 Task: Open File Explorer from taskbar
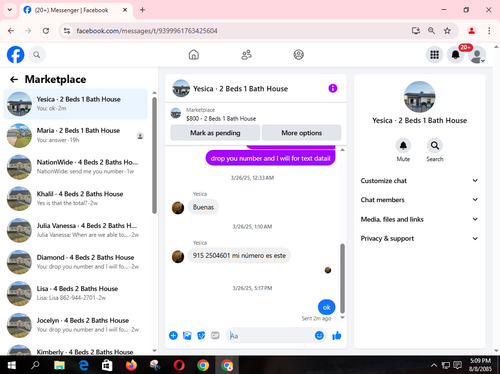coord(59,365)
